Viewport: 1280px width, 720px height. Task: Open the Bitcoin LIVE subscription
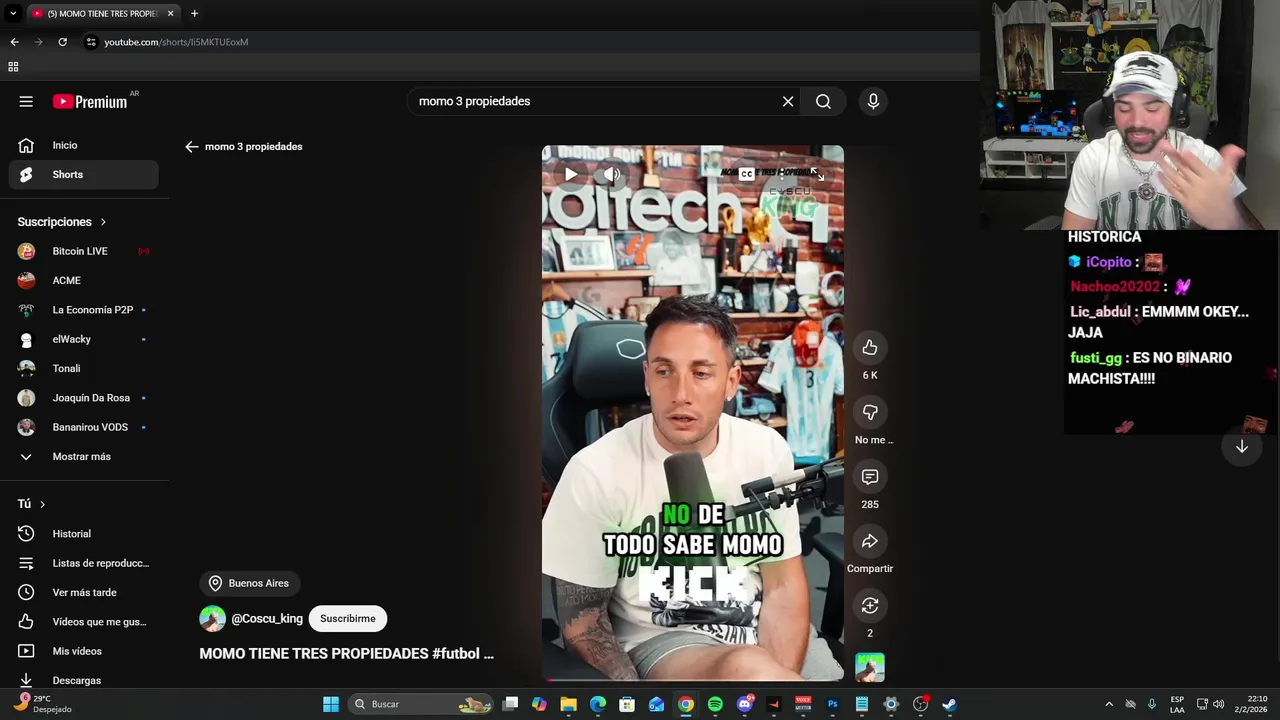click(x=84, y=251)
